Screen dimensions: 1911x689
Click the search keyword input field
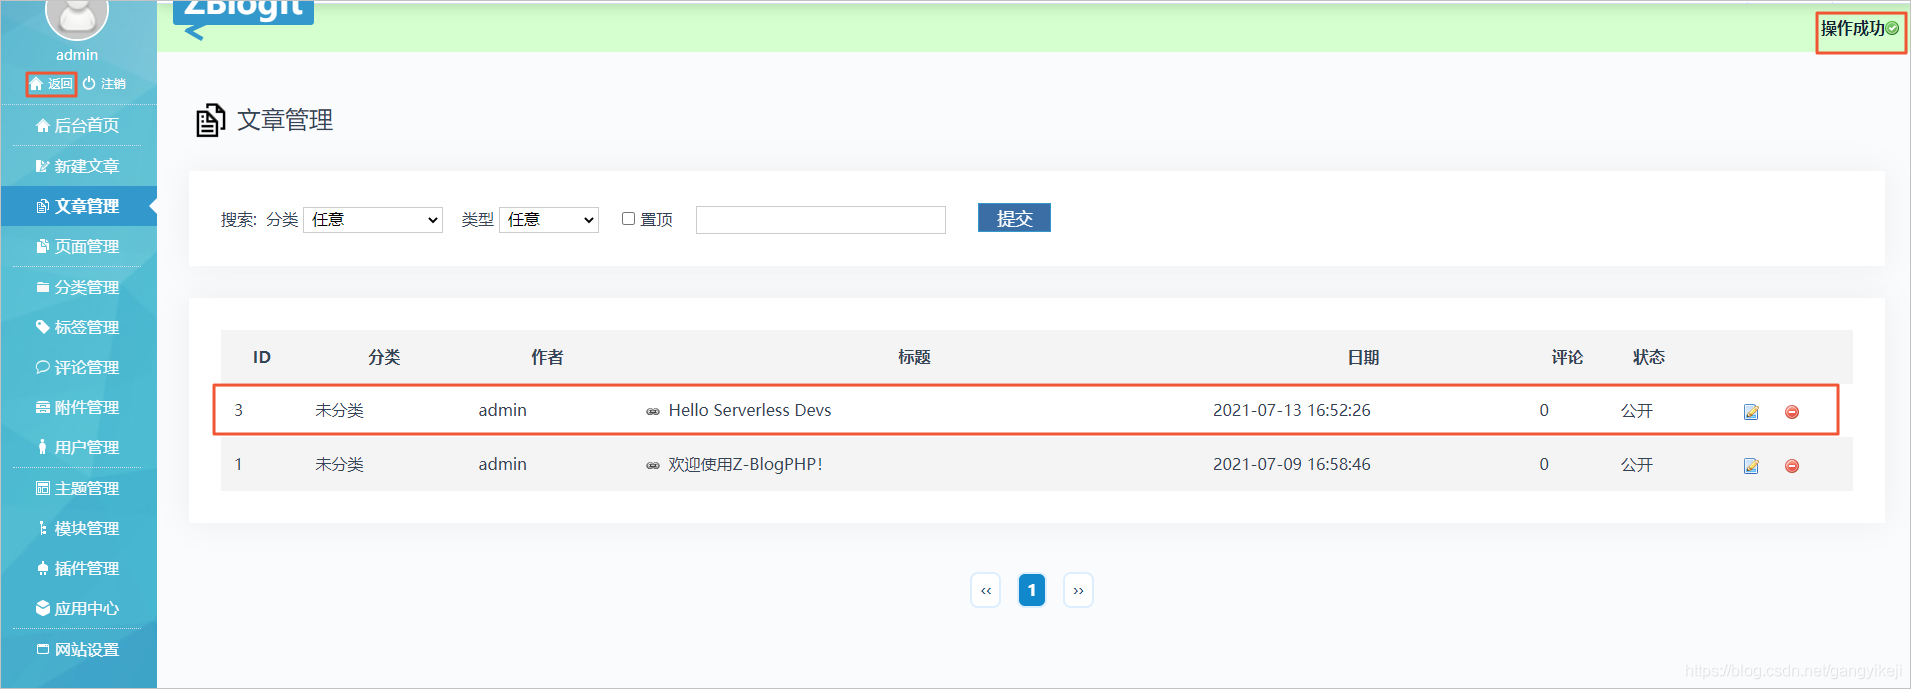tap(821, 220)
